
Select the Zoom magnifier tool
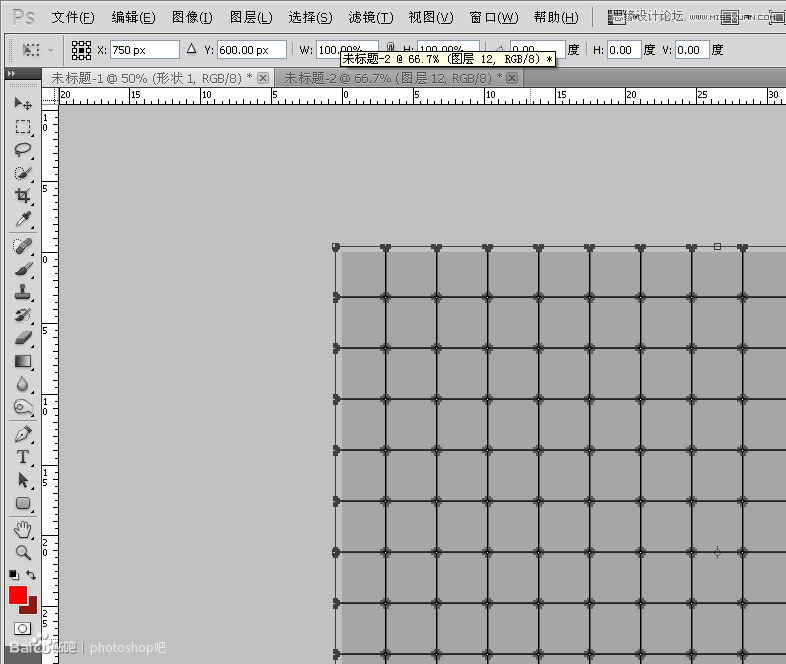pyautogui.click(x=23, y=552)
